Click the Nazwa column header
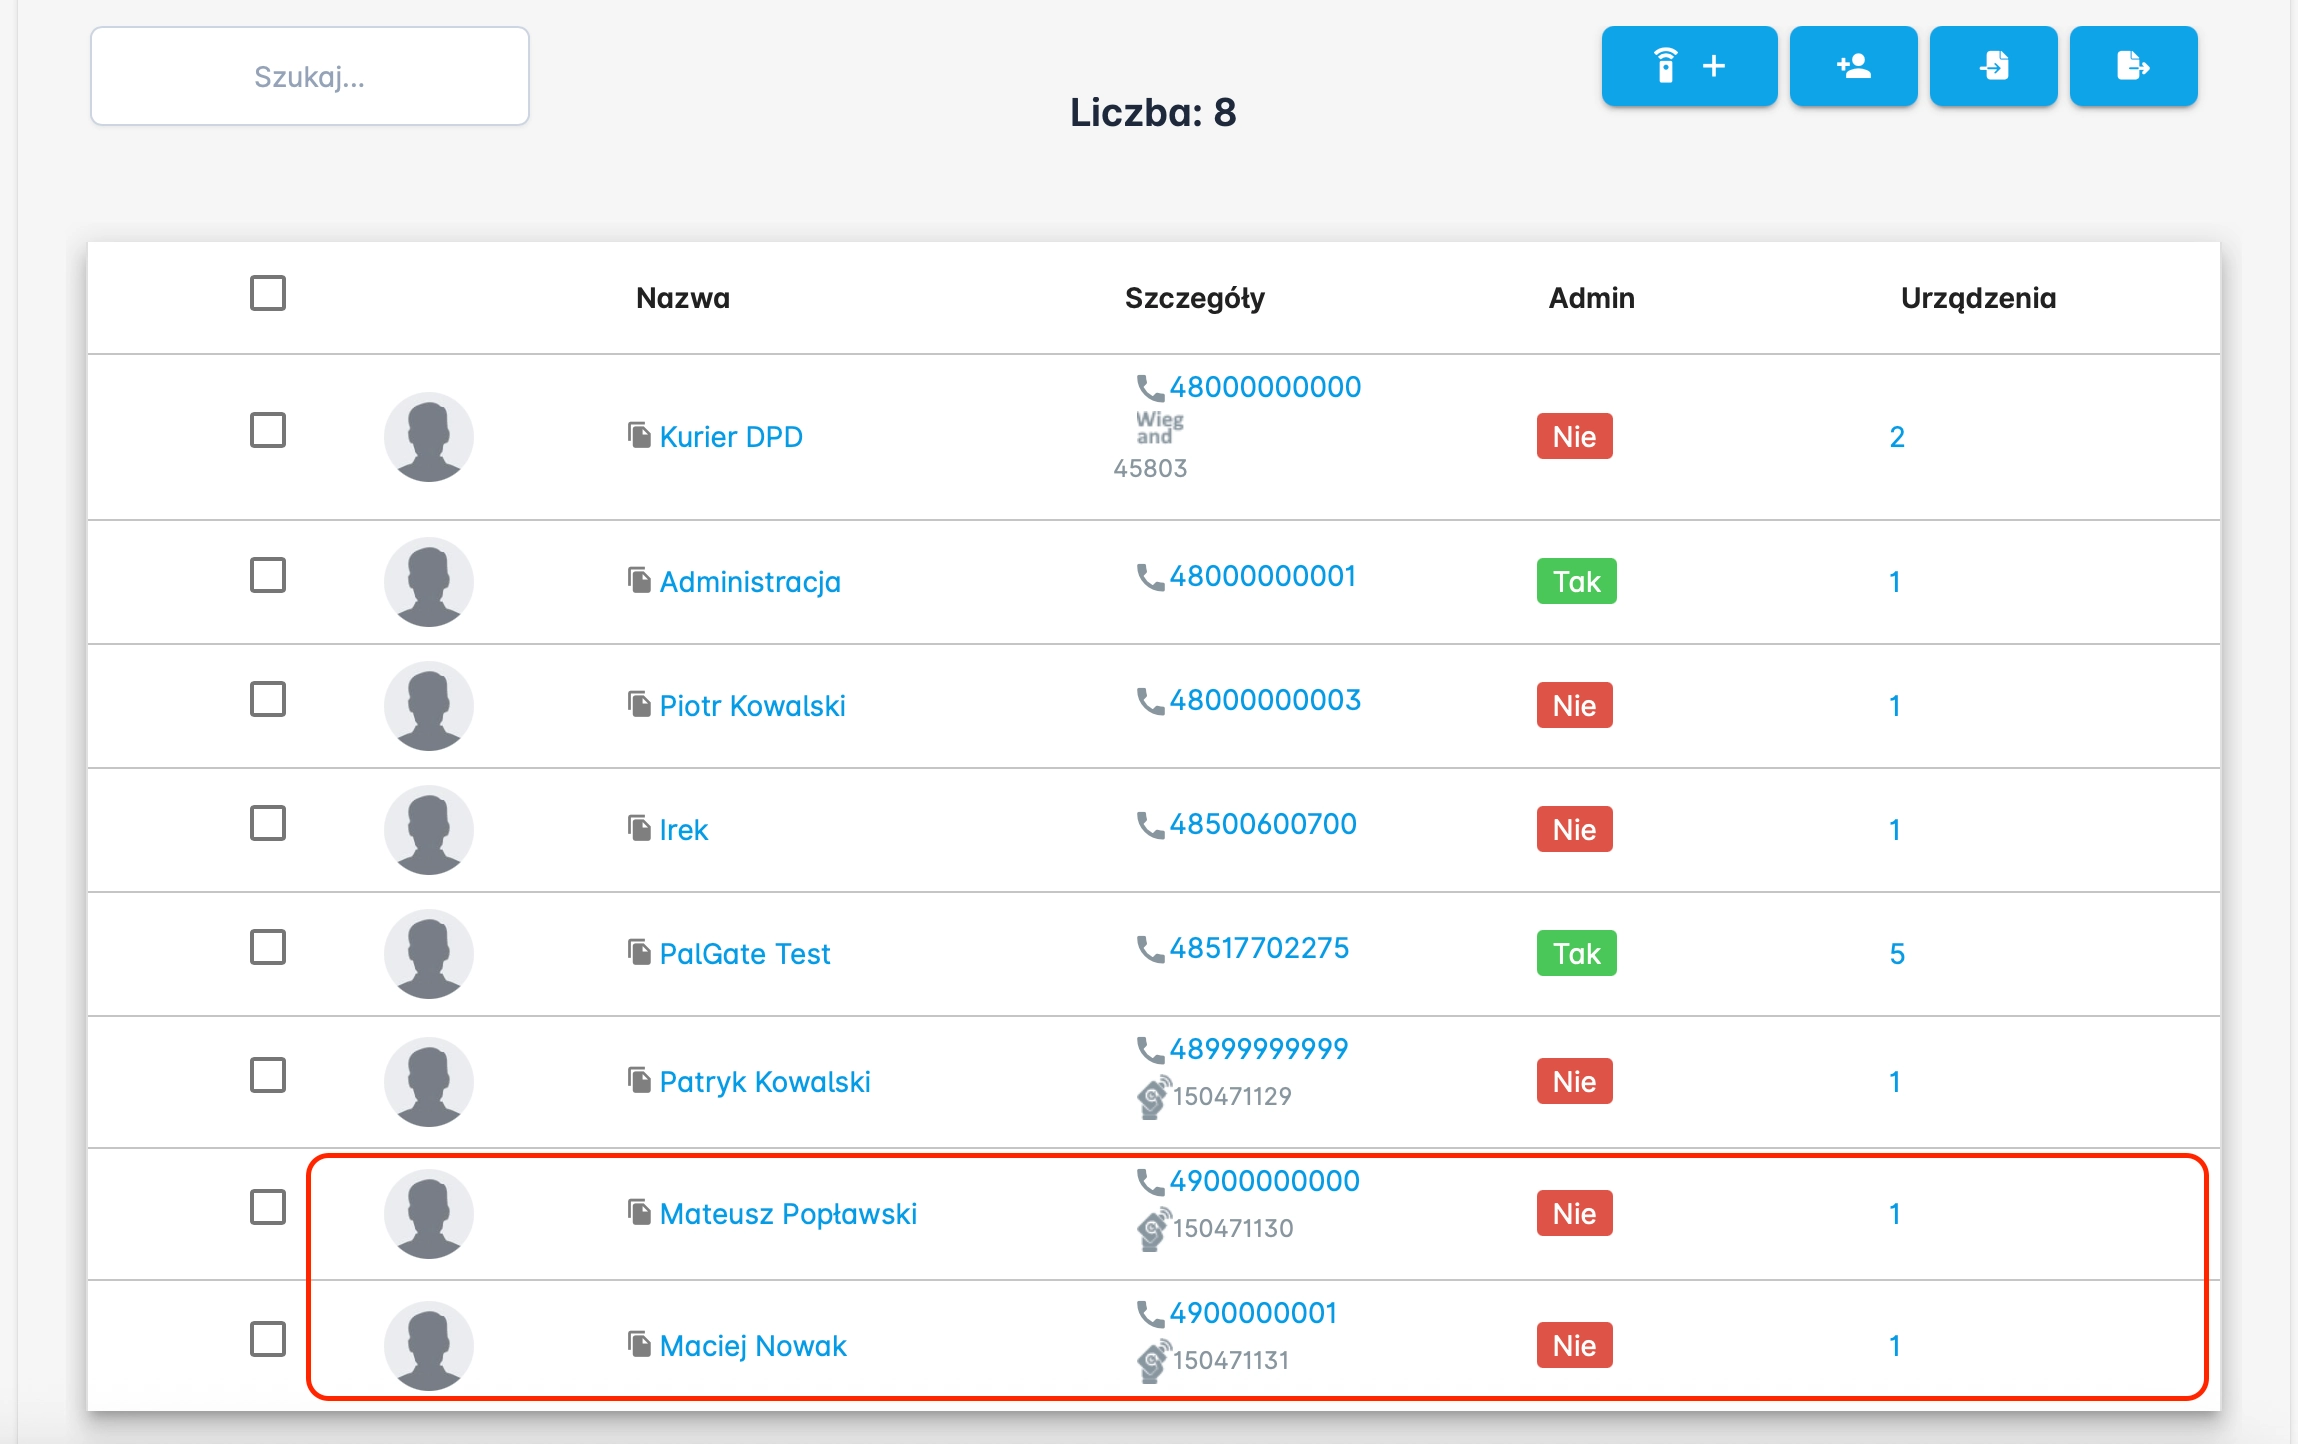2298x1444 pixels. tap(683, 298)
